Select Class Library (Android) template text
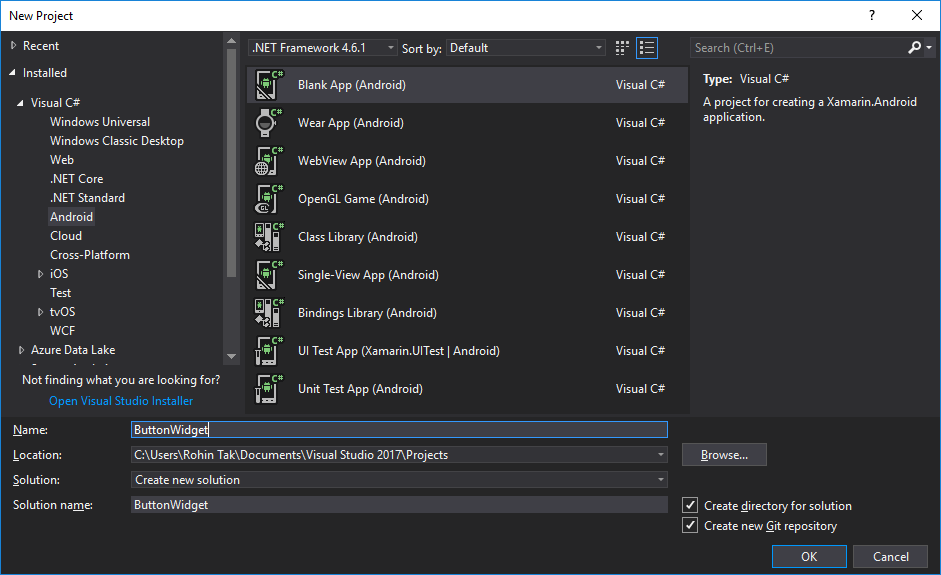This screenshot has height=575, width=941. [x=358, y=237]
